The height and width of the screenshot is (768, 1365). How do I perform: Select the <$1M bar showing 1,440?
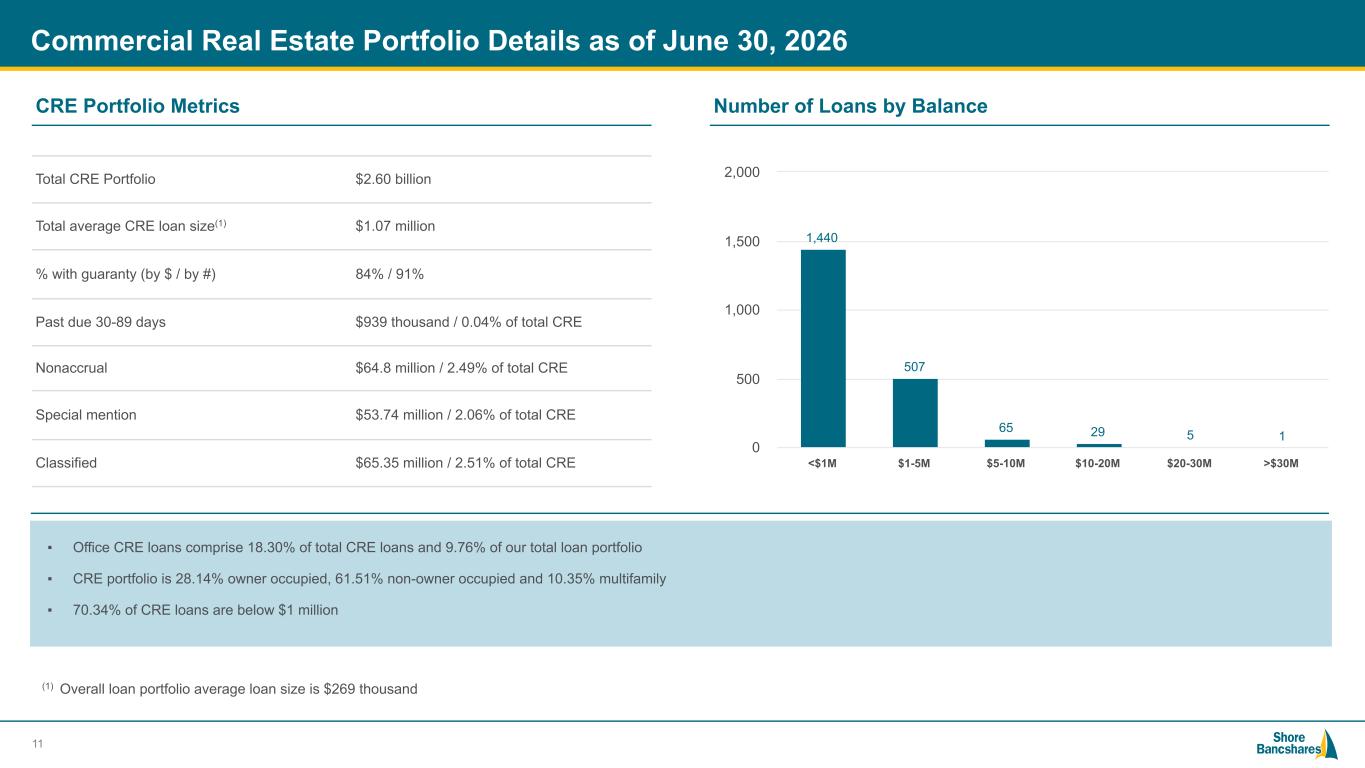pos(823,348)
